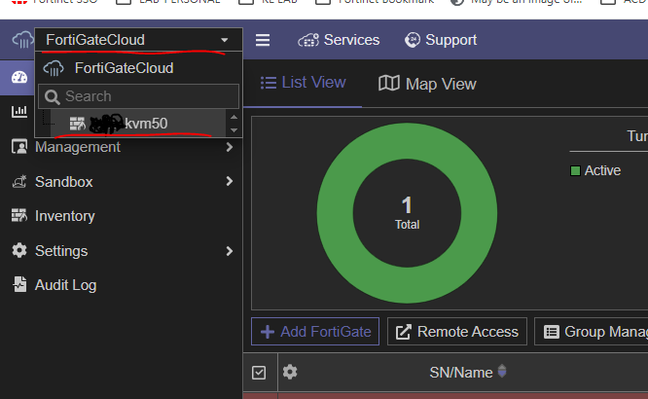Open the Management menu item

pos(78,147)
